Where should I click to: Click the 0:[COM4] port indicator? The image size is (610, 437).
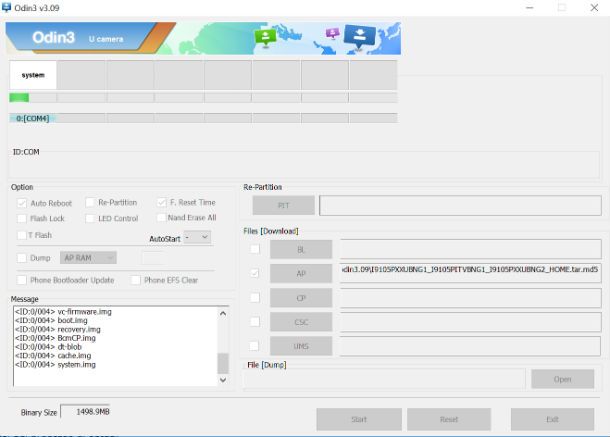click(33, 118)
